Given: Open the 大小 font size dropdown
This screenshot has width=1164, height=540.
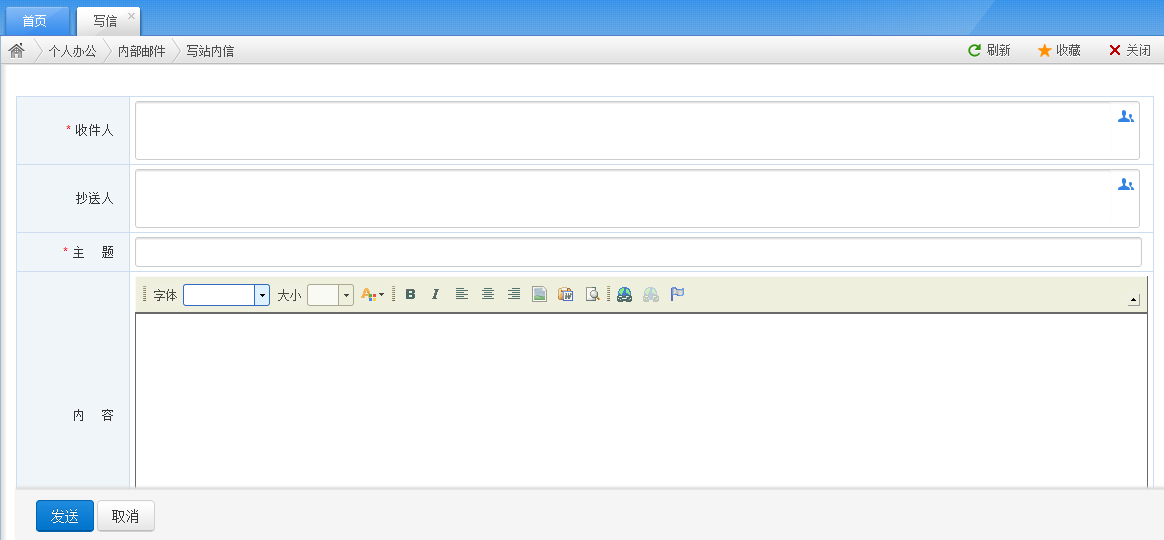Looking at the screenshot, I should point(346,295).
